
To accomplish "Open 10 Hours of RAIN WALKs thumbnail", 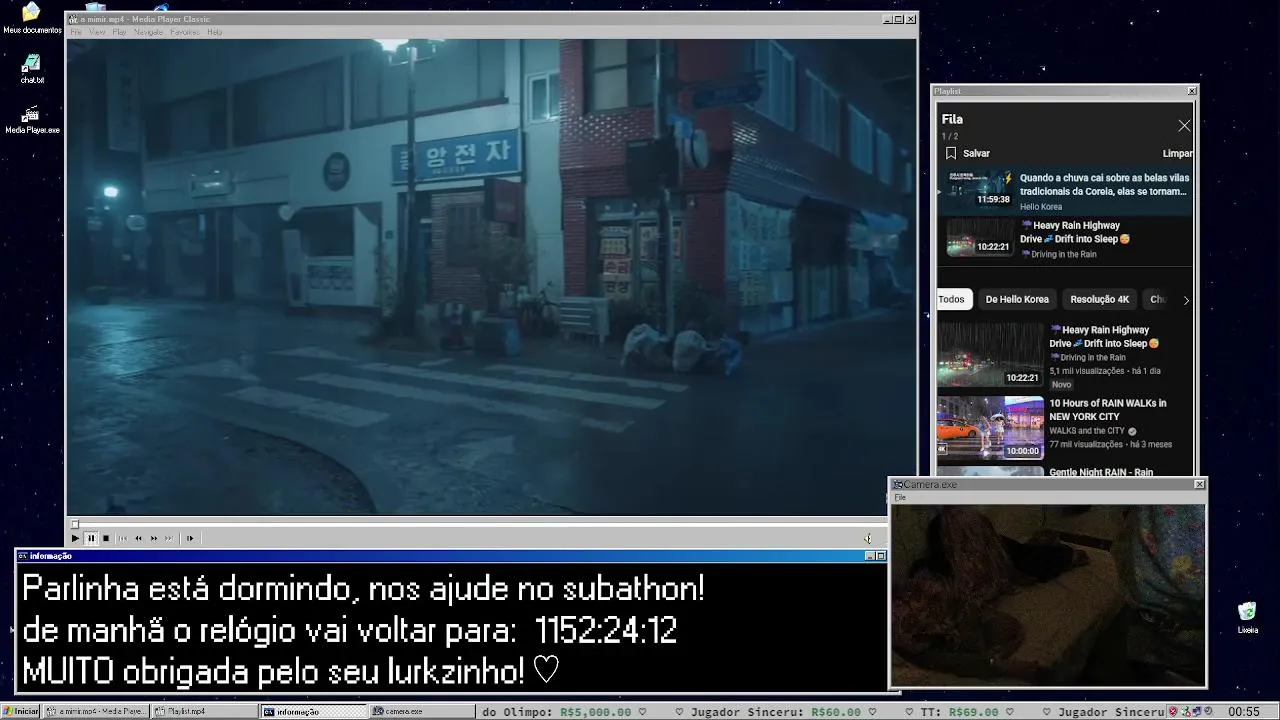I will click(990, 428).
